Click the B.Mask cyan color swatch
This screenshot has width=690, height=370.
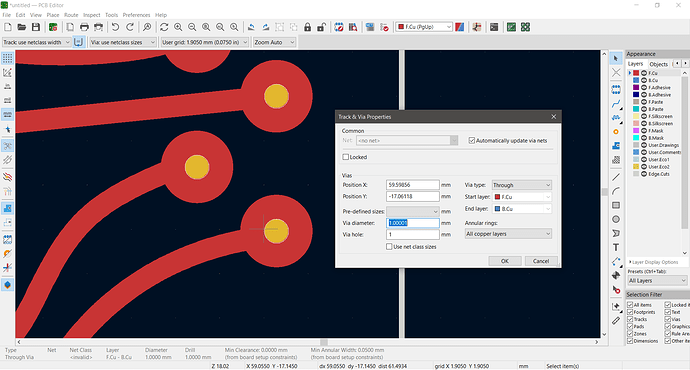[636, 138]
